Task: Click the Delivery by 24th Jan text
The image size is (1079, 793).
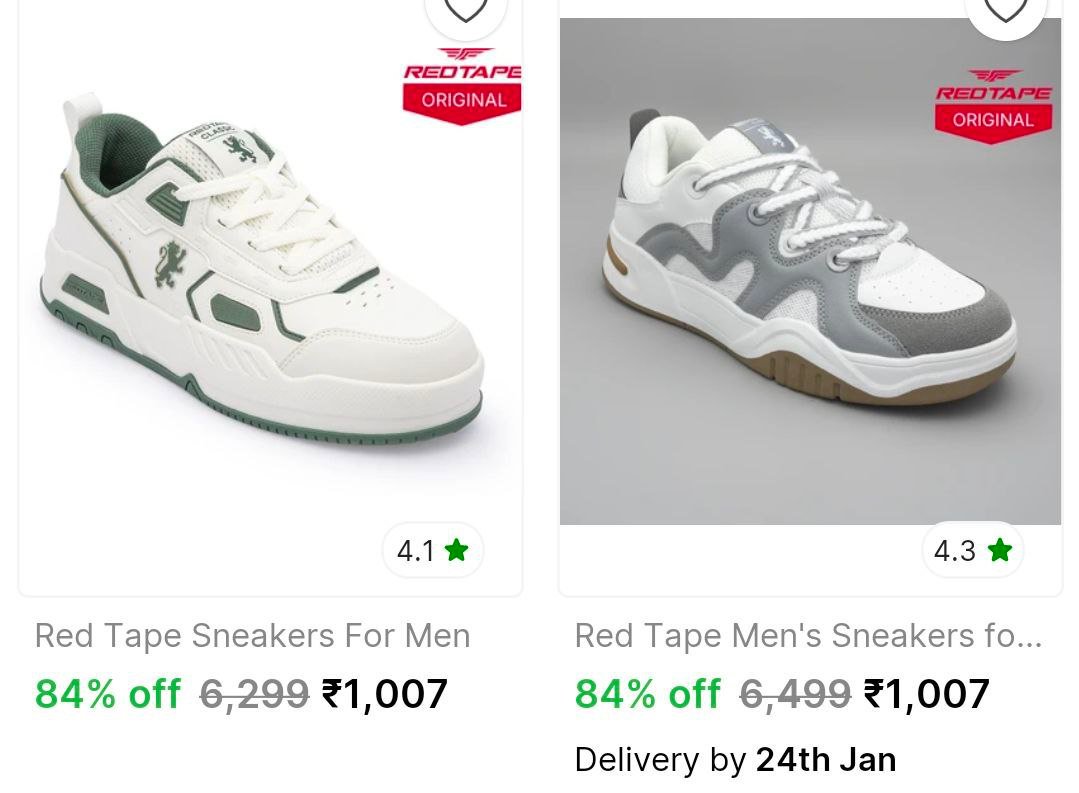Action: [735, 760]
